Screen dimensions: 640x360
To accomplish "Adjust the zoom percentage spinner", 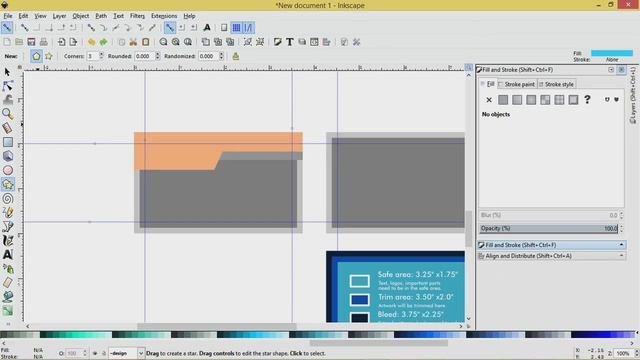I will point(637,353).
